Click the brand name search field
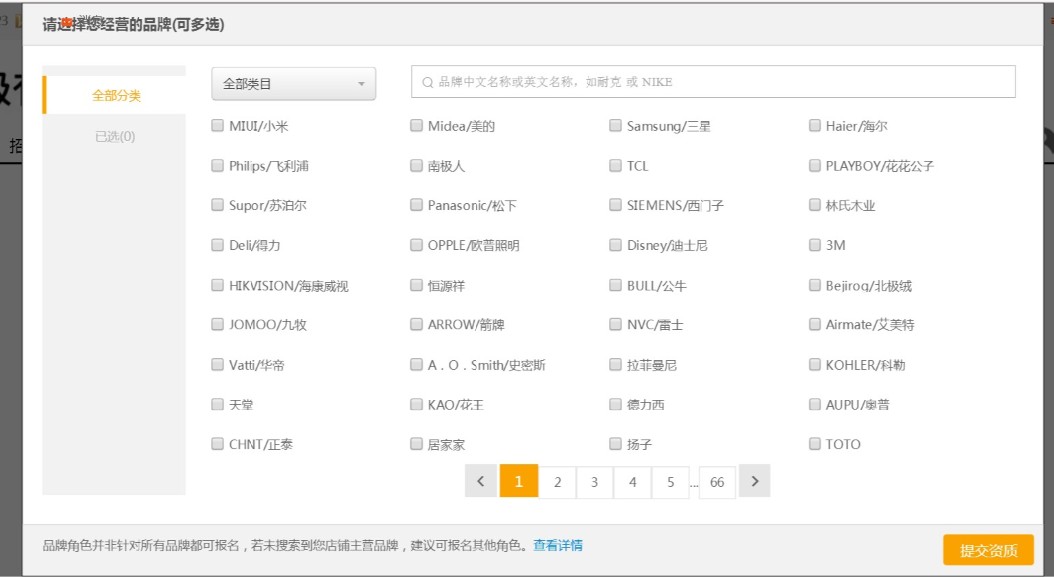 pyautogui.click(x=713, y=82)
